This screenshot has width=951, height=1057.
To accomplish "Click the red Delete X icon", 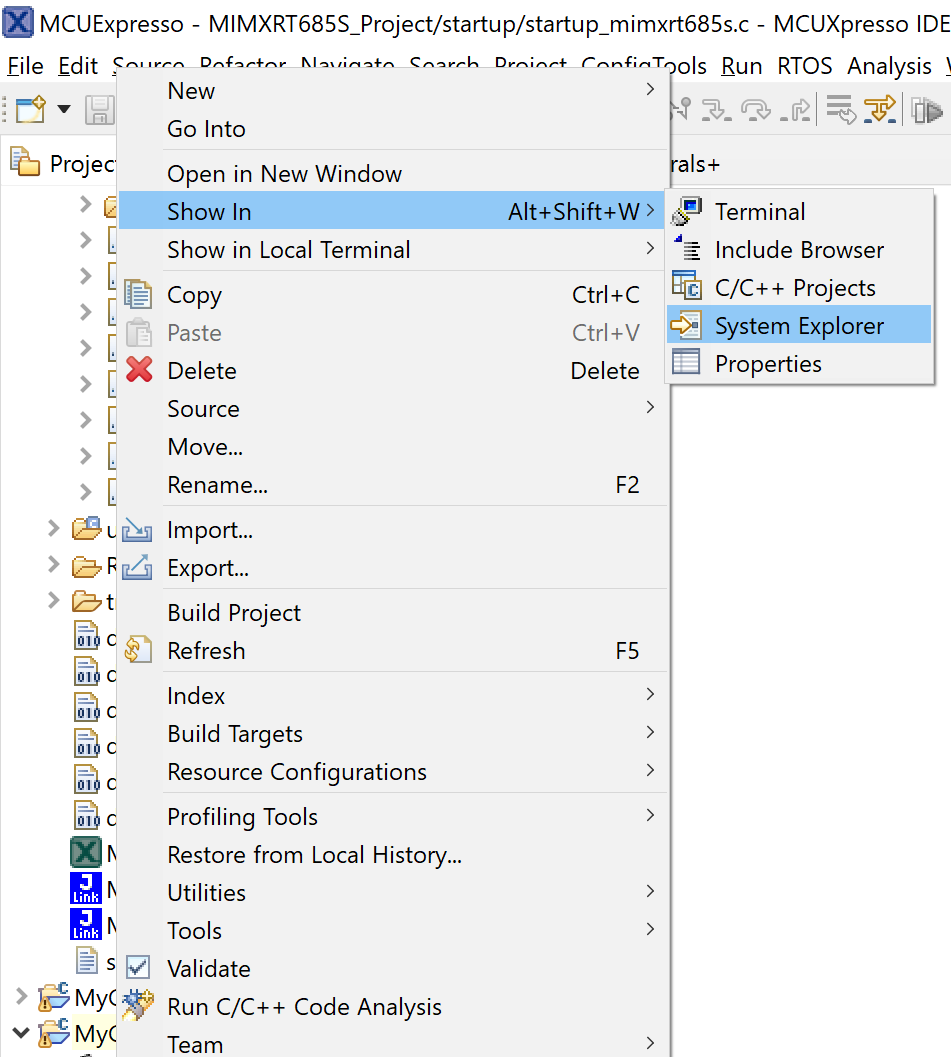I will [139, 371].
